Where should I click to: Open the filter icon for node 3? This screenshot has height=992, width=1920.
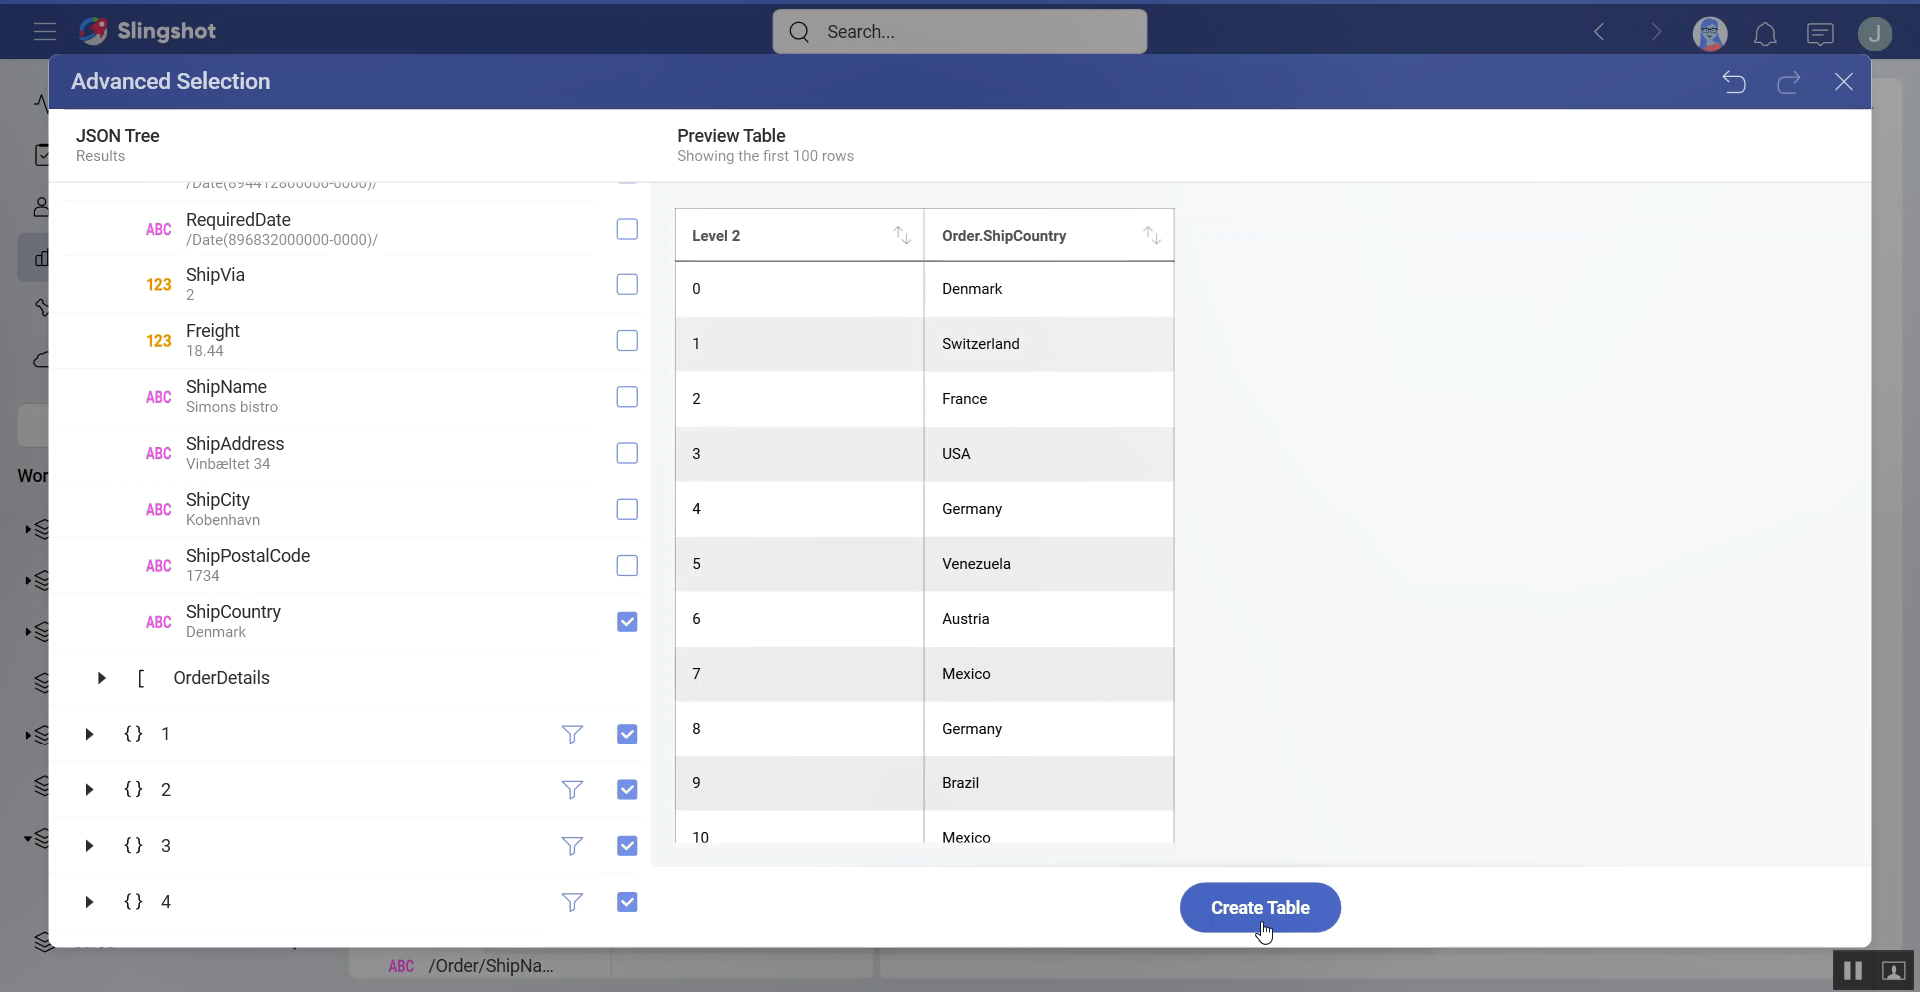[x=572, y=847]
